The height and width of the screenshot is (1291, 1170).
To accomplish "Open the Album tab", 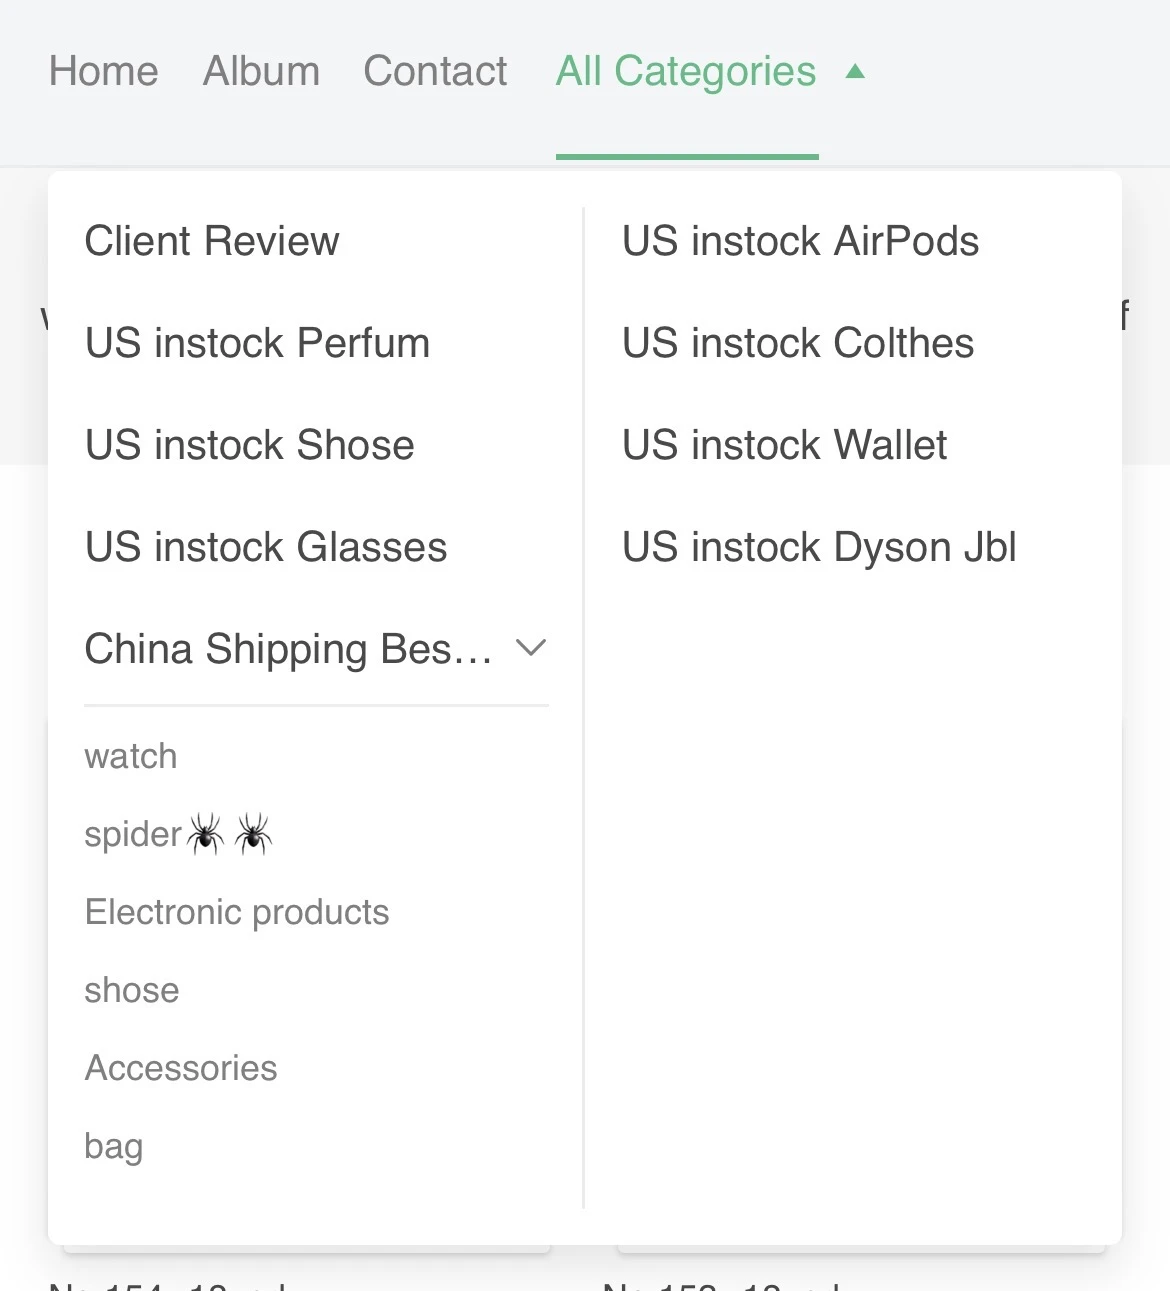I will 262,72.
